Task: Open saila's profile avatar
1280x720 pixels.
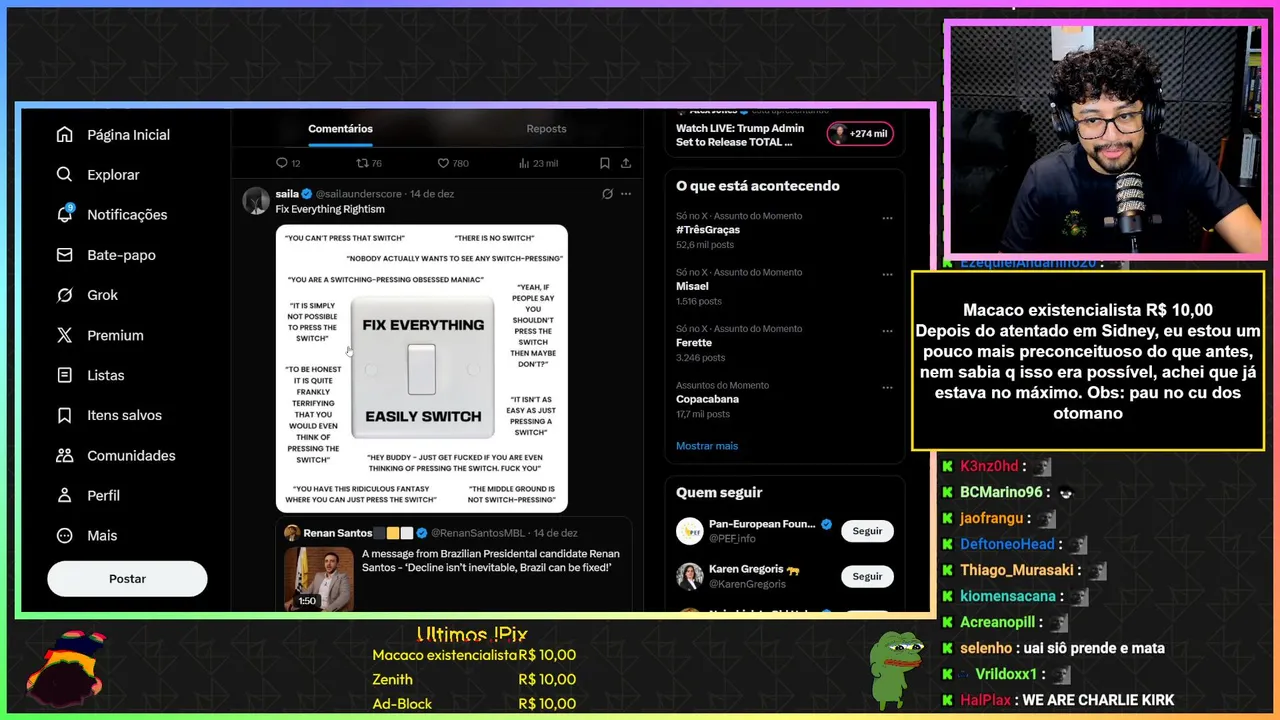Action: click(x=256, y=200)
